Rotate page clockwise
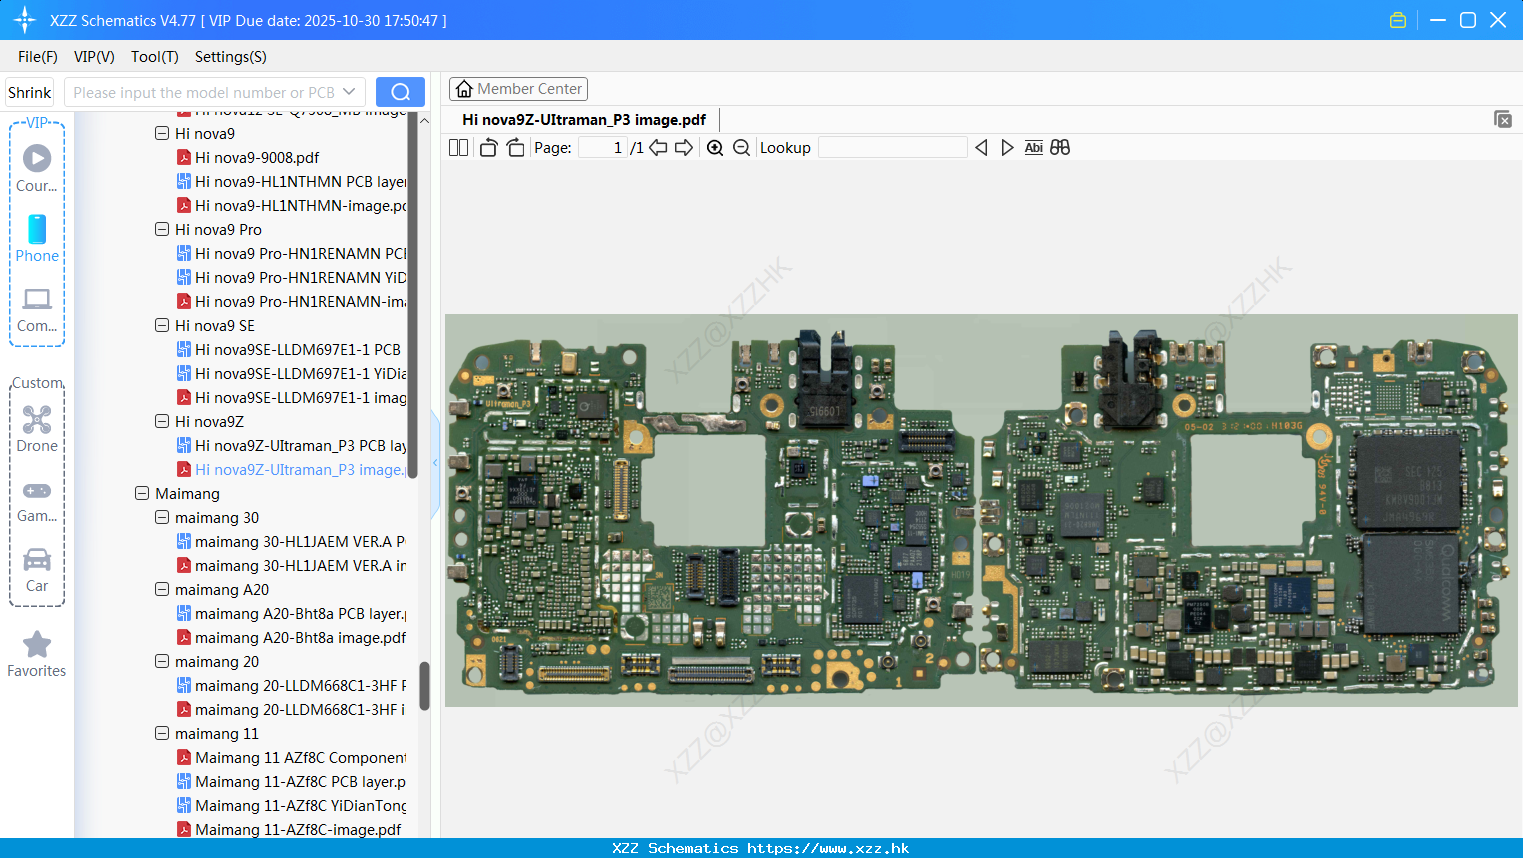The image size is (1523, 858). point(515,148)
